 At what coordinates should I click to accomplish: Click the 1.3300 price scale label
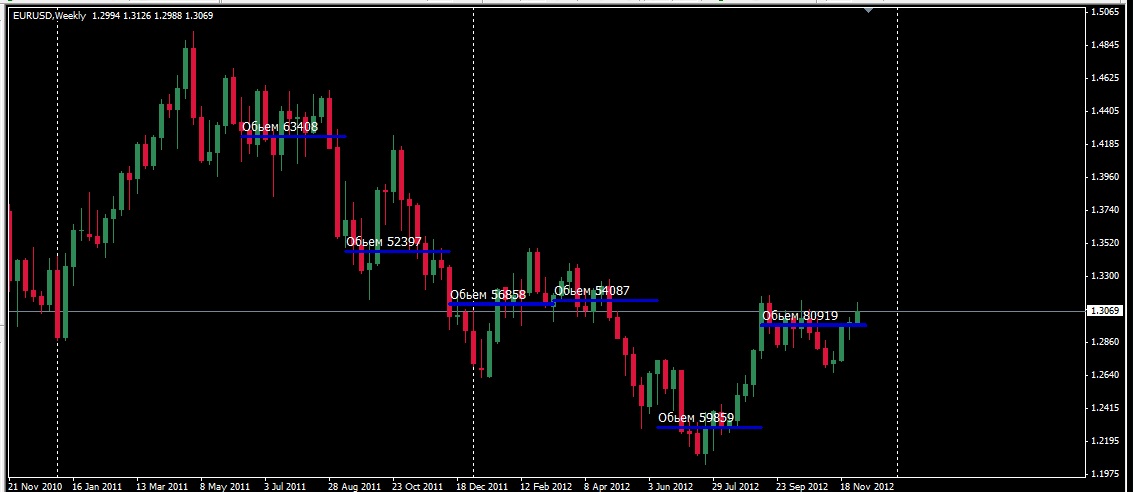click(x=1107, y=276)
